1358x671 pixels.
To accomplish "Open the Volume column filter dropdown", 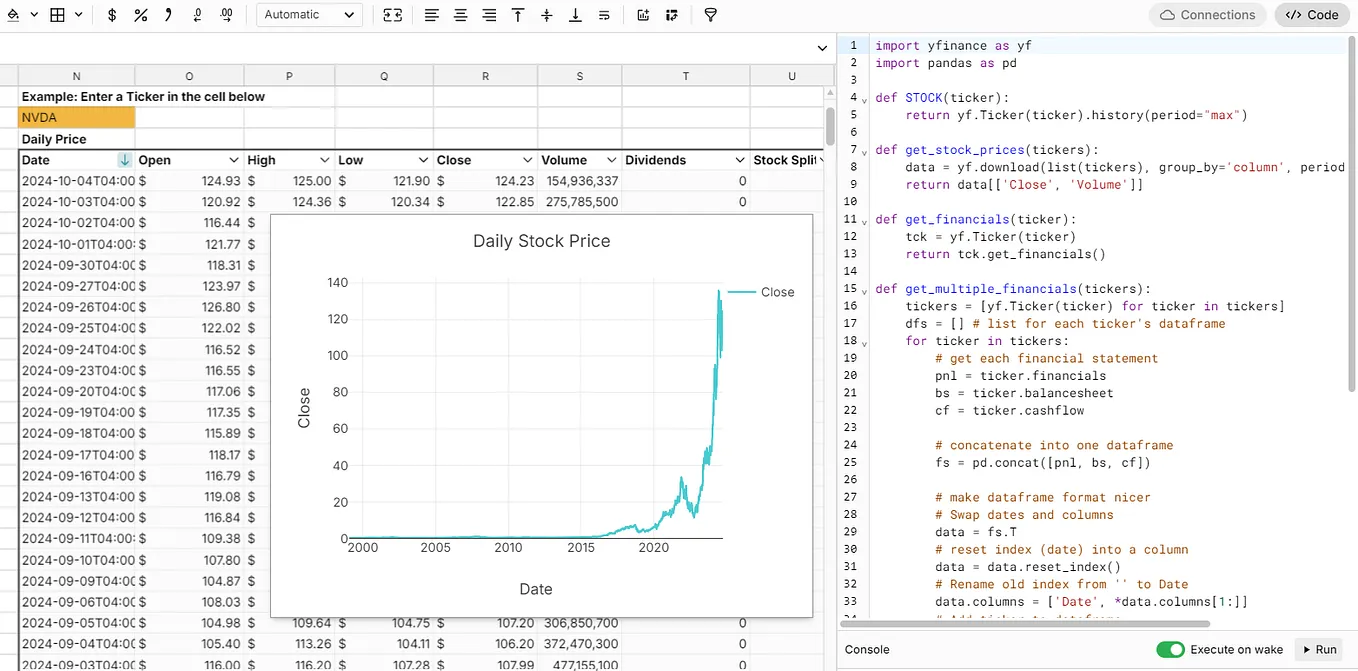I will coord(610,160).
